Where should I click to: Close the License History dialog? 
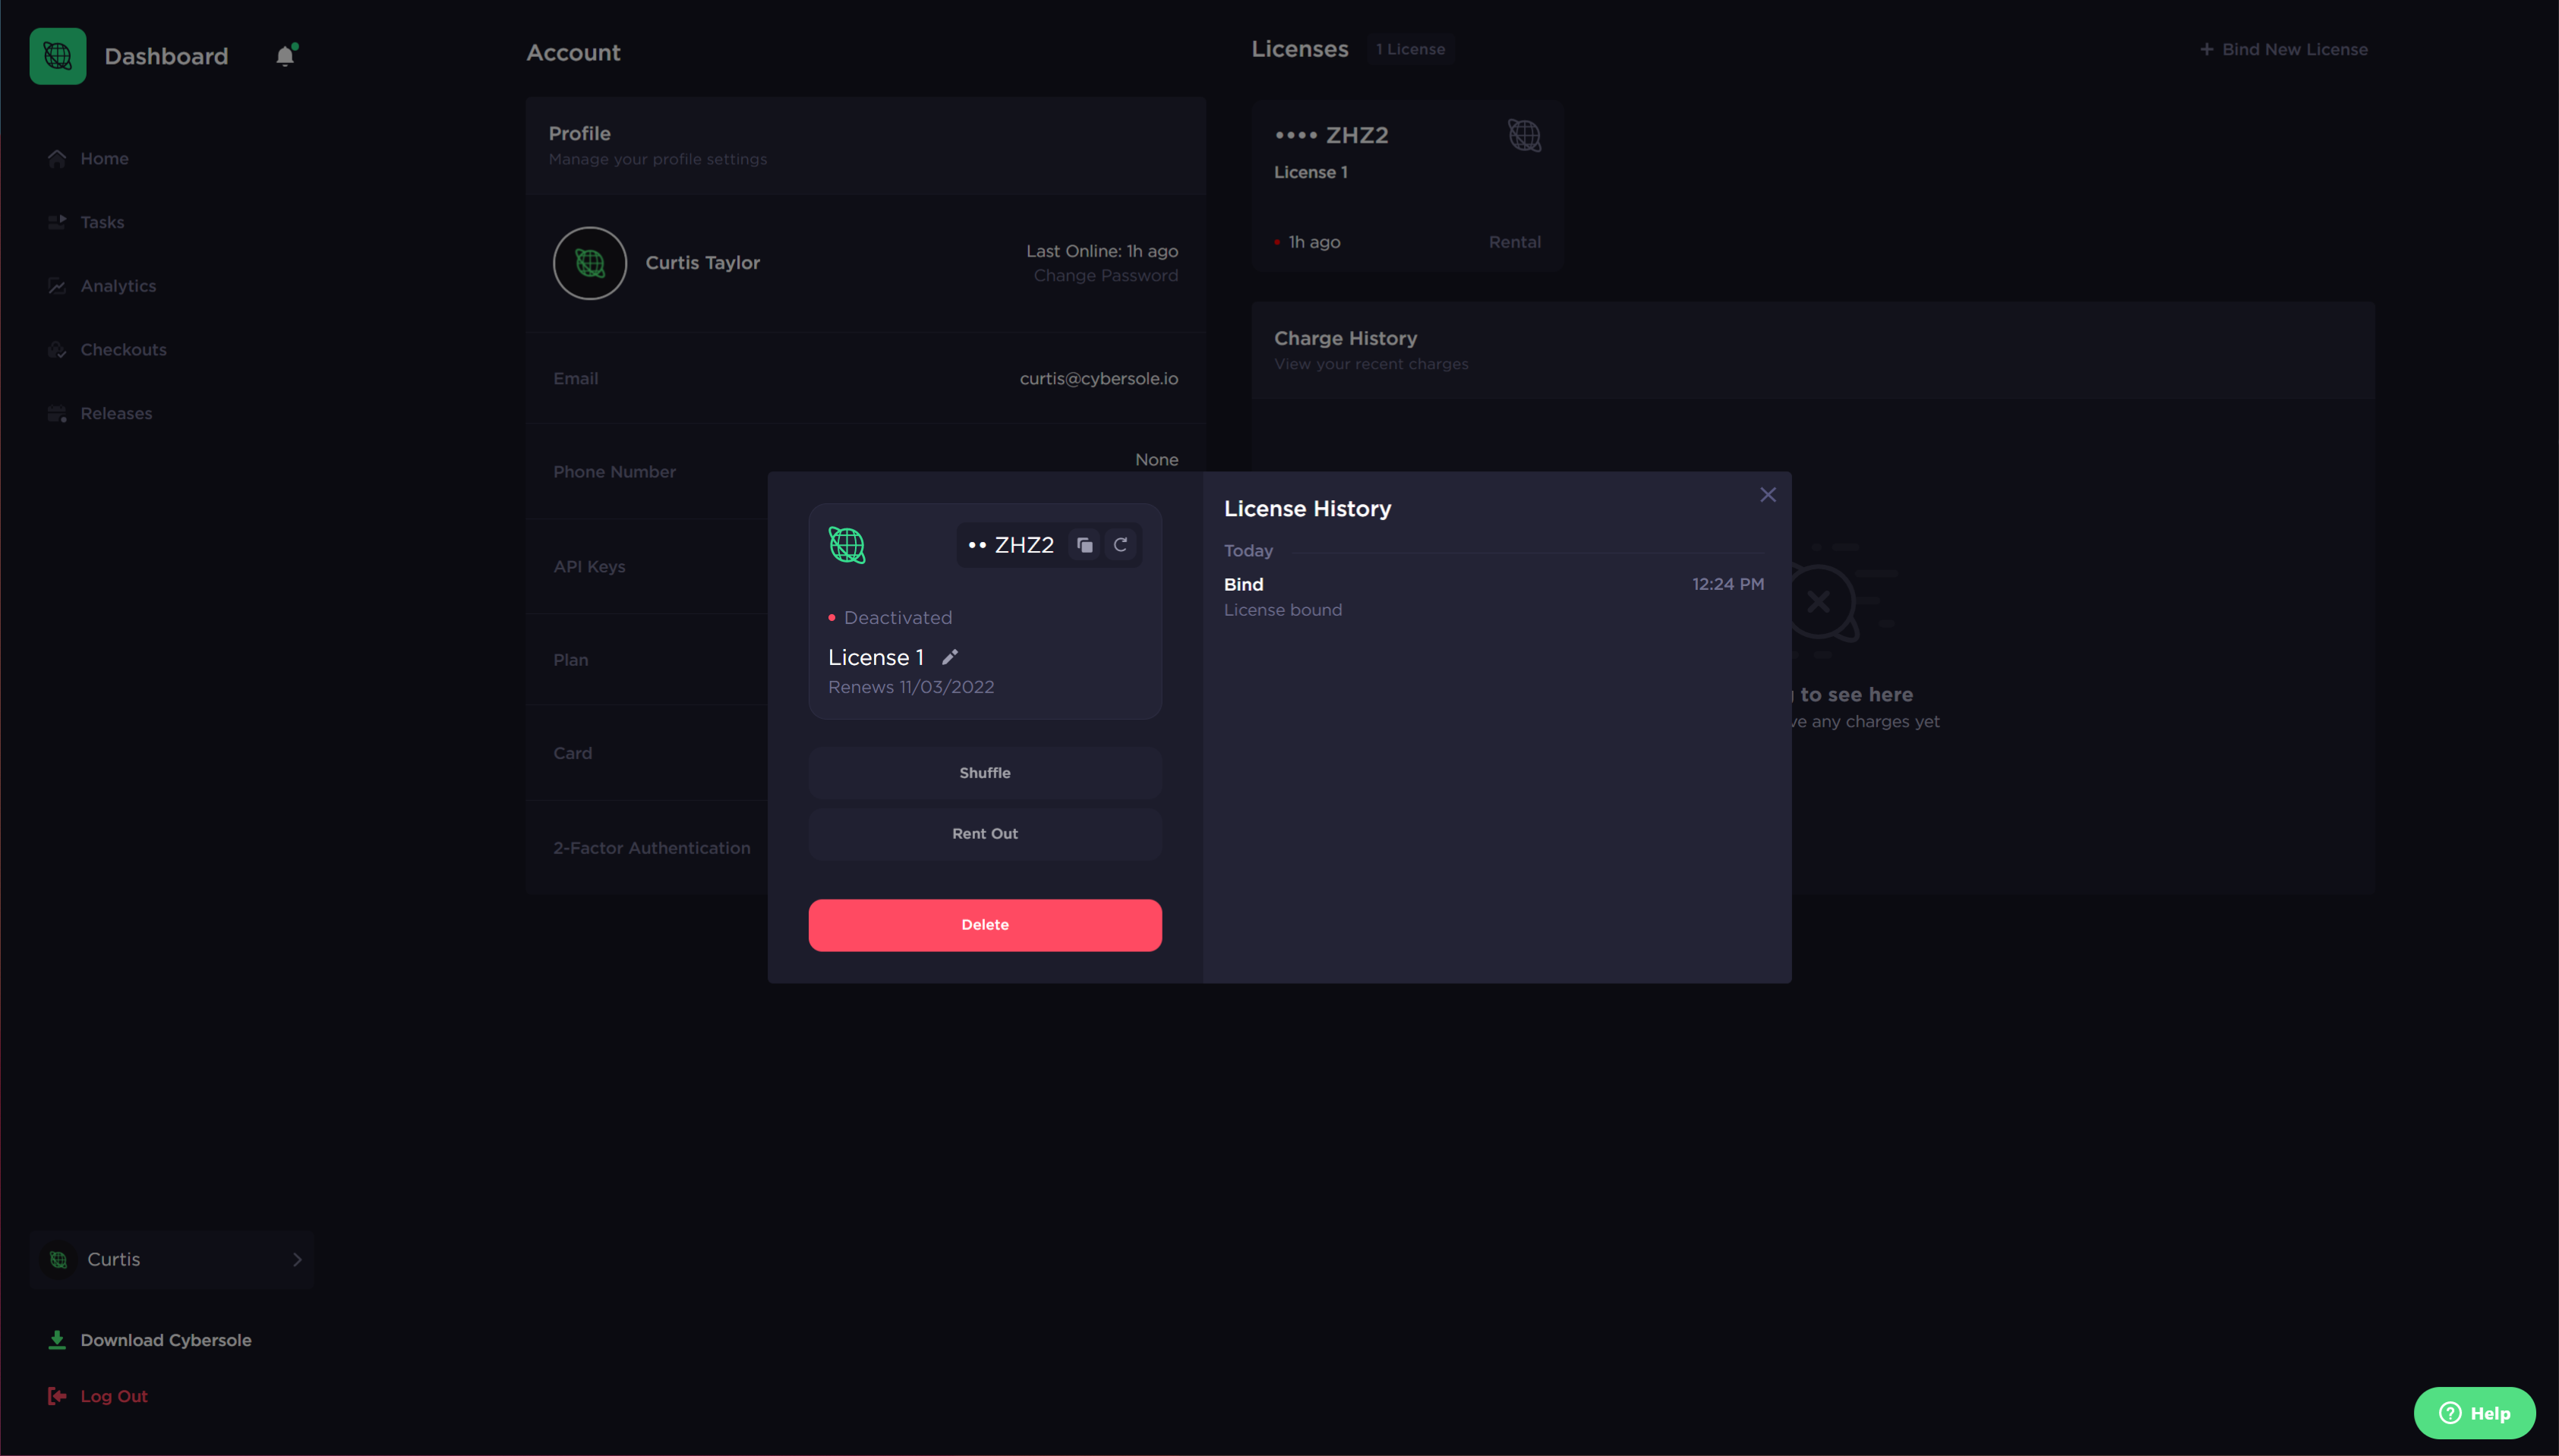point(1767,495)
